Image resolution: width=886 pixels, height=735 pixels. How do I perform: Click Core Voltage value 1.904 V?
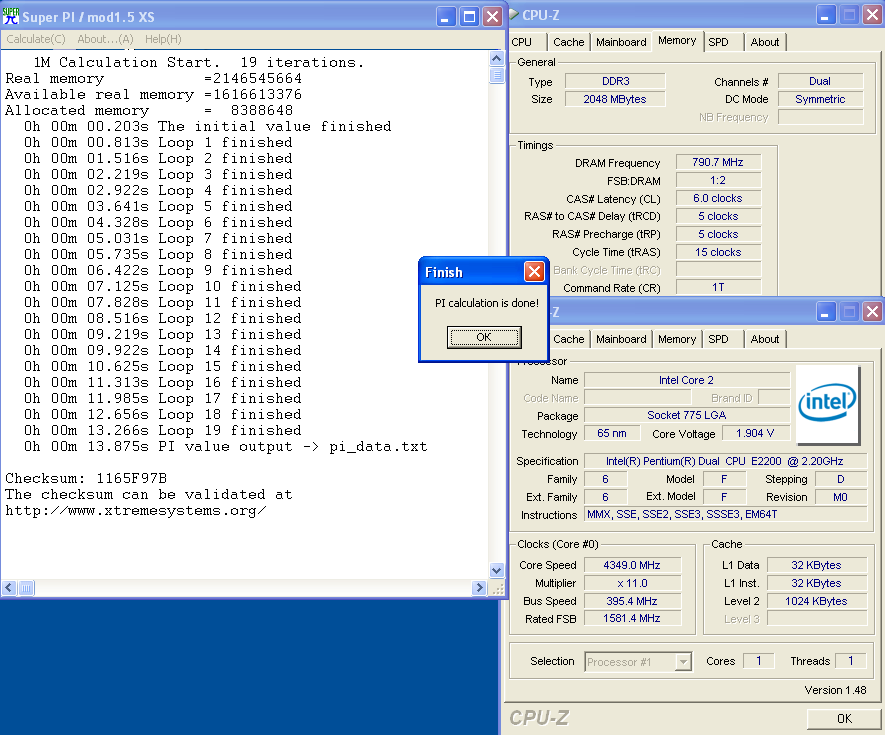click(754, 433)
